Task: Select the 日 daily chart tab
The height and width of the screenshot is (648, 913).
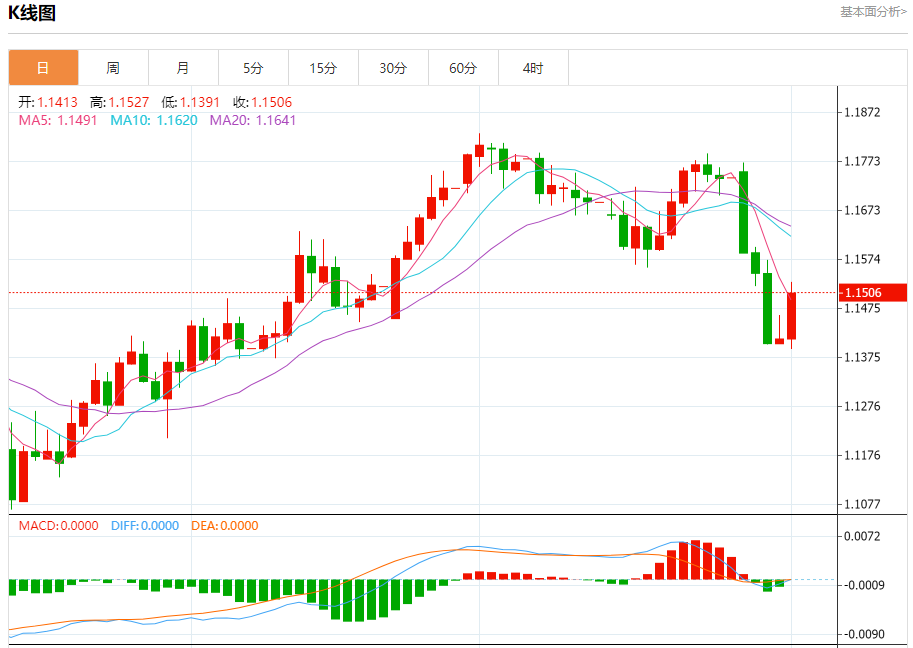Action: [x=43, y=68]
